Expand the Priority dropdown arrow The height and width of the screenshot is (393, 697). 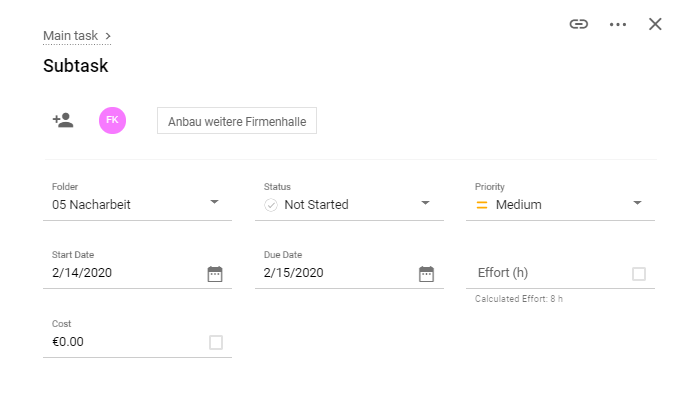637,203
